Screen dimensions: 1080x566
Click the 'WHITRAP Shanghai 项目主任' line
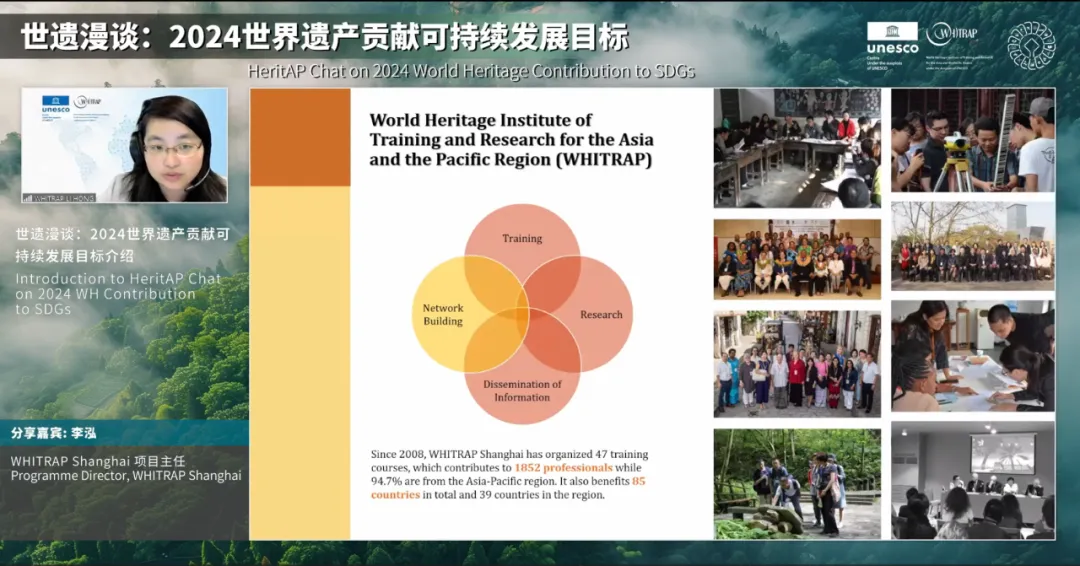98,461
